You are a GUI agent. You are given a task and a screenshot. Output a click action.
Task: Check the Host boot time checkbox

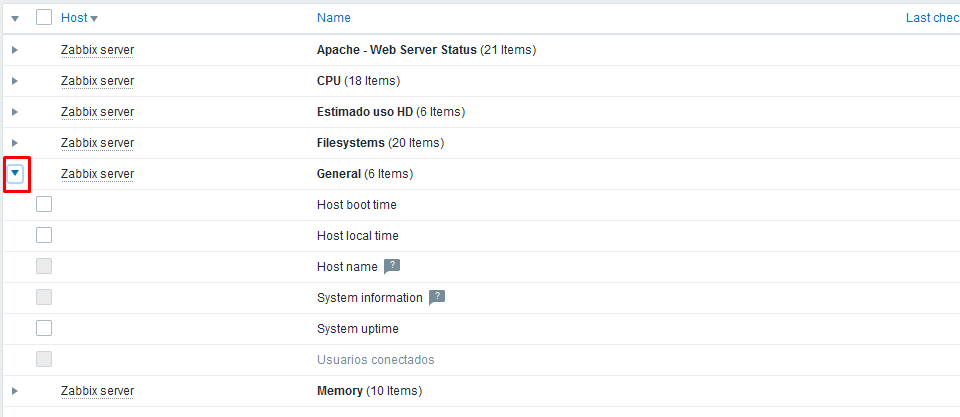coord(44,204)
